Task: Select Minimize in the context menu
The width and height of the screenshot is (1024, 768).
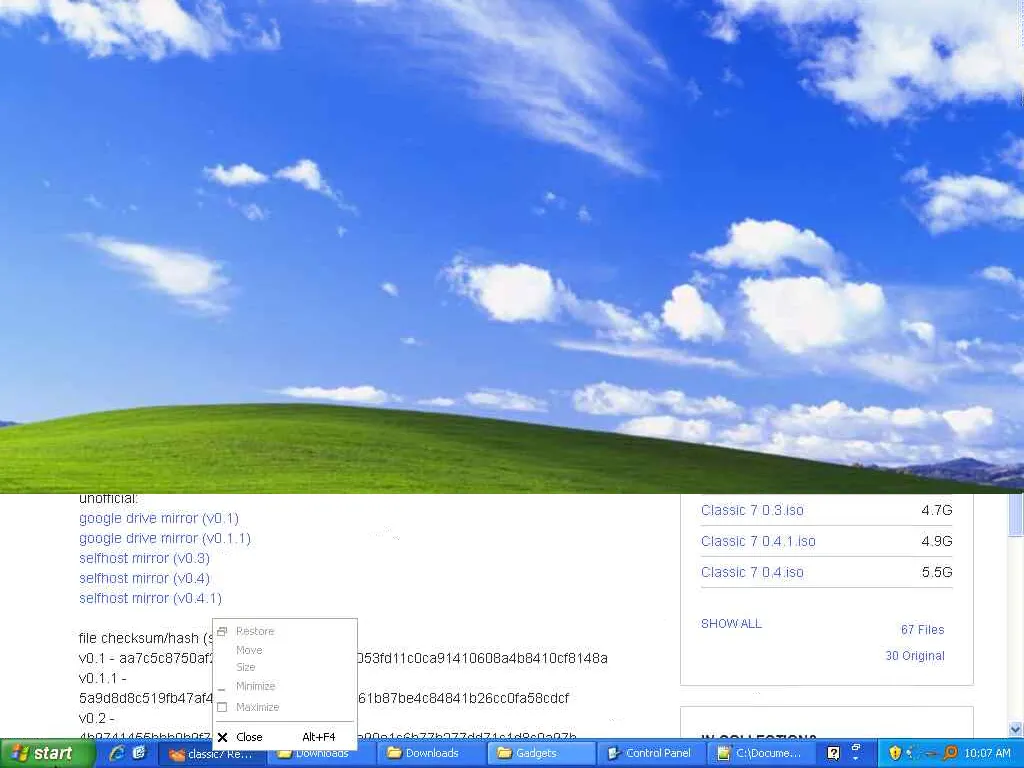Action: click(x=285, y=686)
